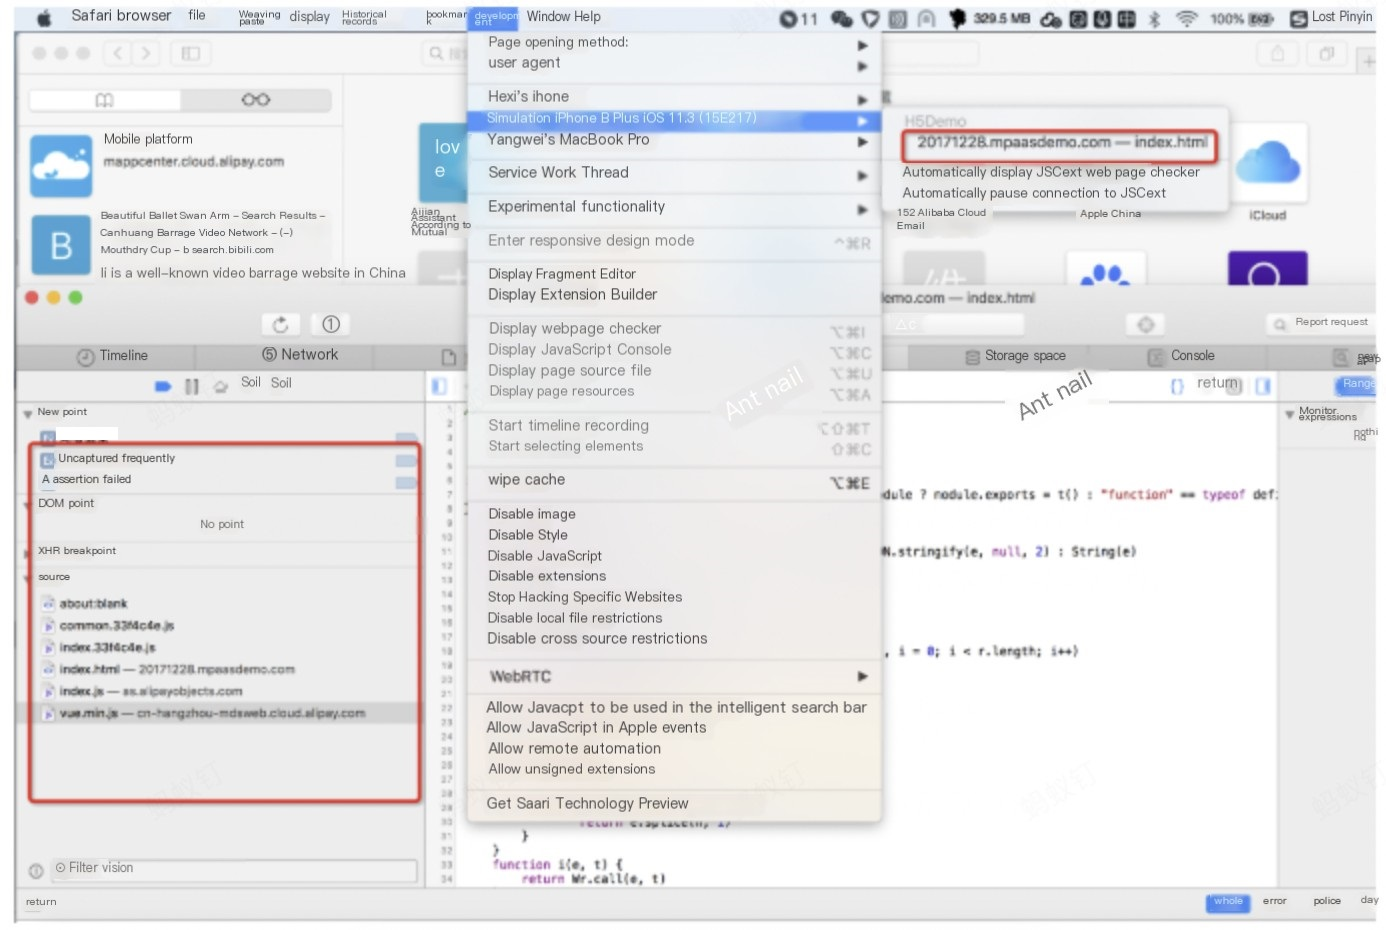This screenshot has width=1386, height=930.
Task: Open the Window Help menu
Action: coord(563,17)
